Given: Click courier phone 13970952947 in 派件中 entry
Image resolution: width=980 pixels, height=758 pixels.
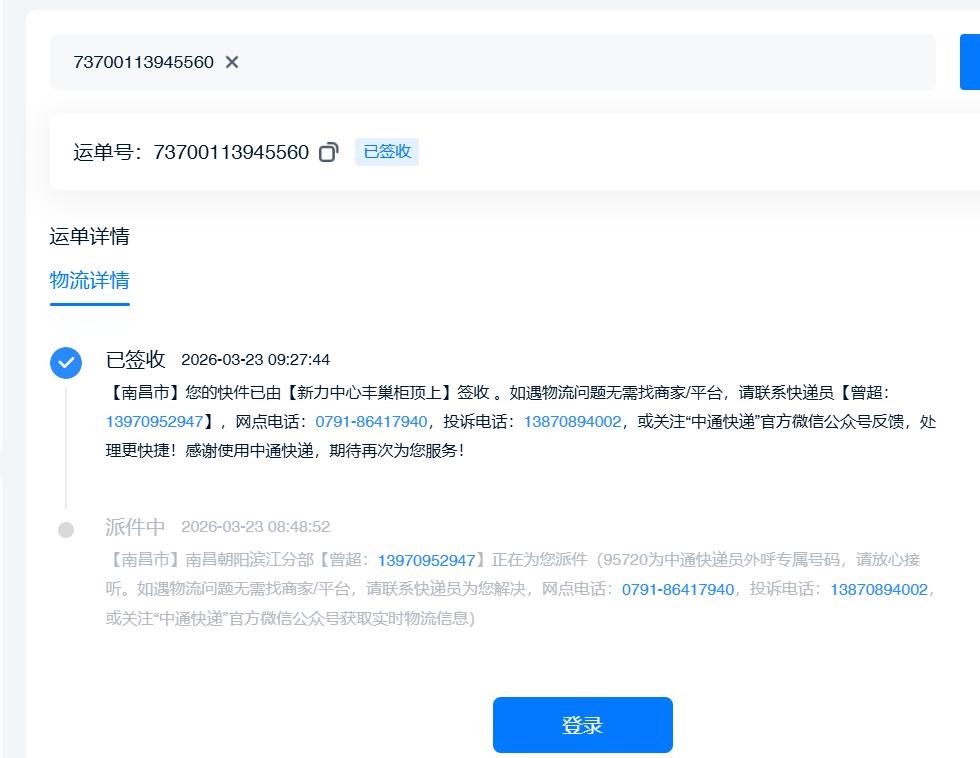Looking at the screenshot, I should coord(426,560).
